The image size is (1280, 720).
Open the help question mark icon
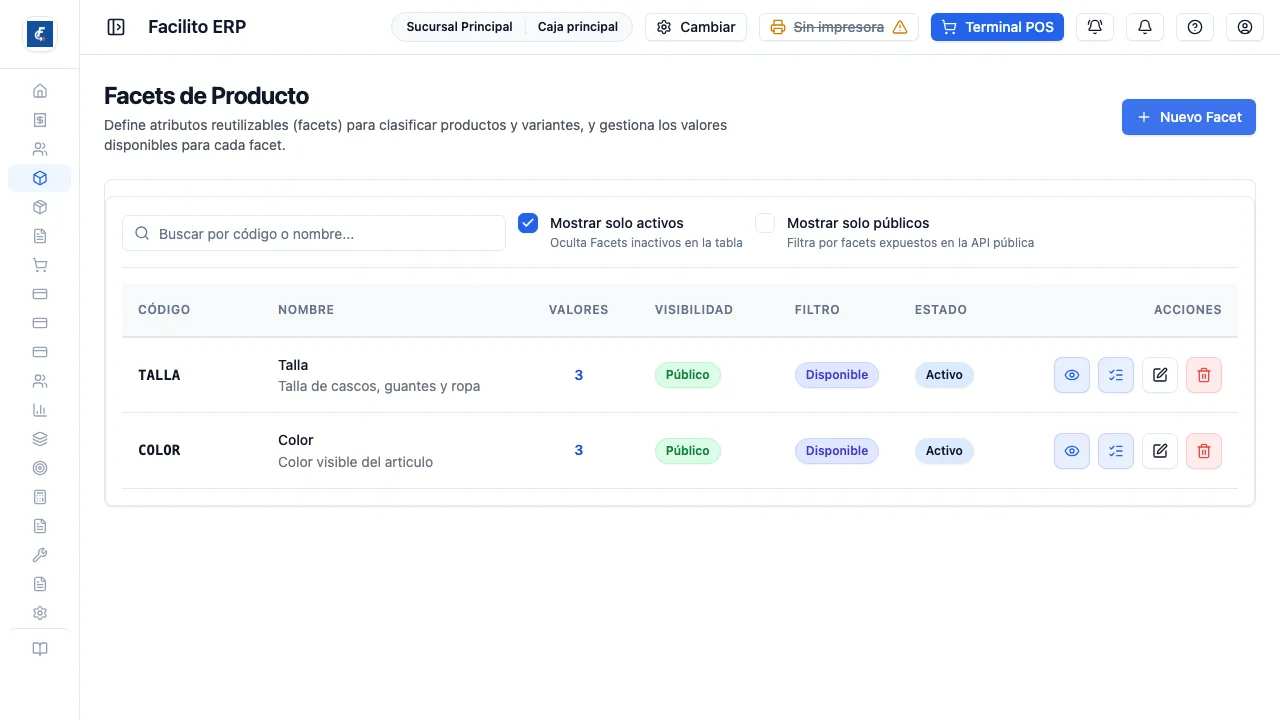(x=1195, y=27)
